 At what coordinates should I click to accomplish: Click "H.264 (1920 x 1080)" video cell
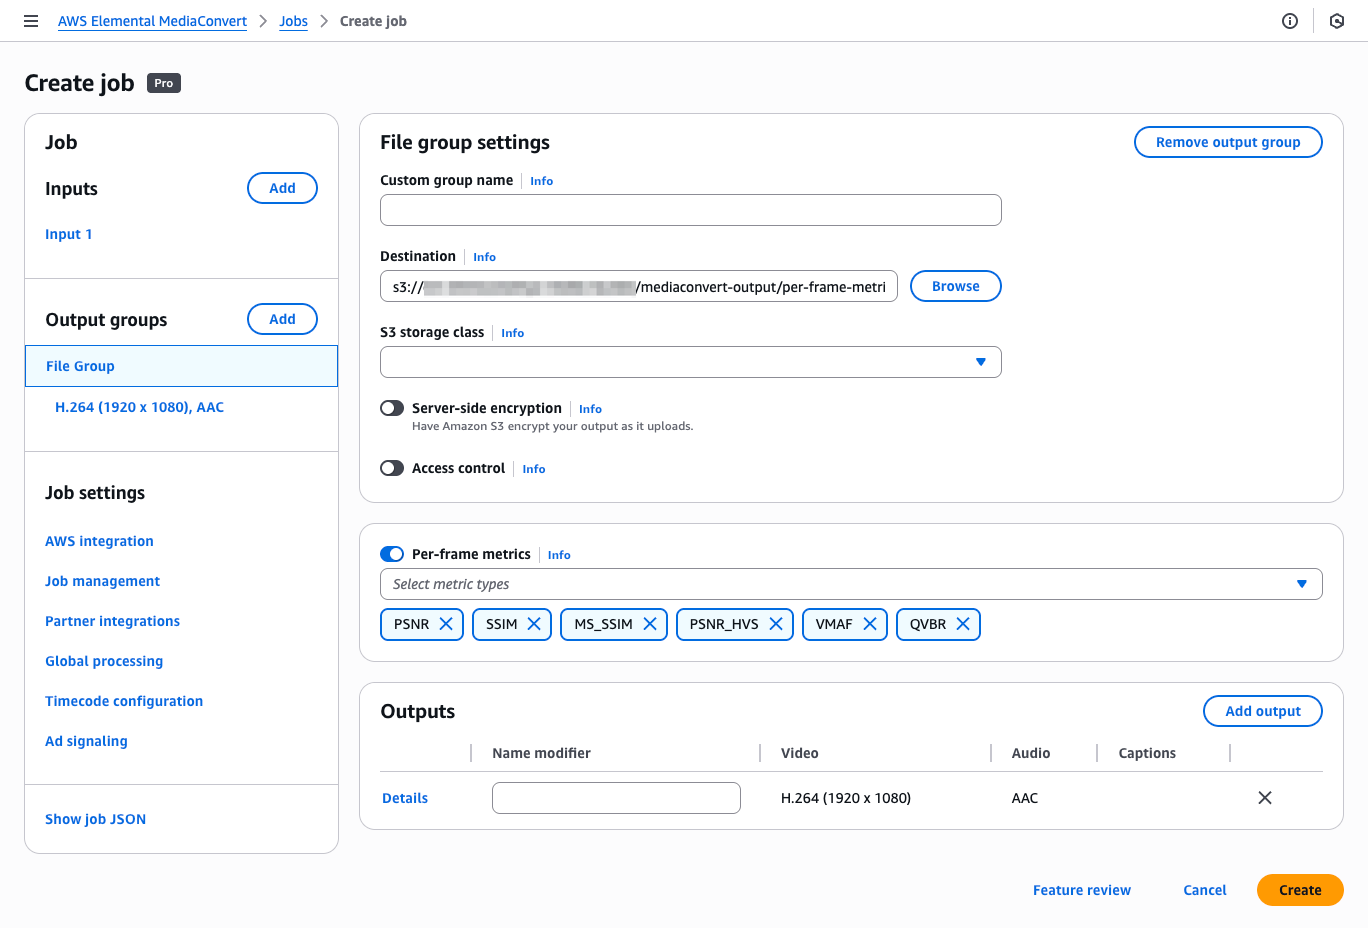click(x=846, y=798)
